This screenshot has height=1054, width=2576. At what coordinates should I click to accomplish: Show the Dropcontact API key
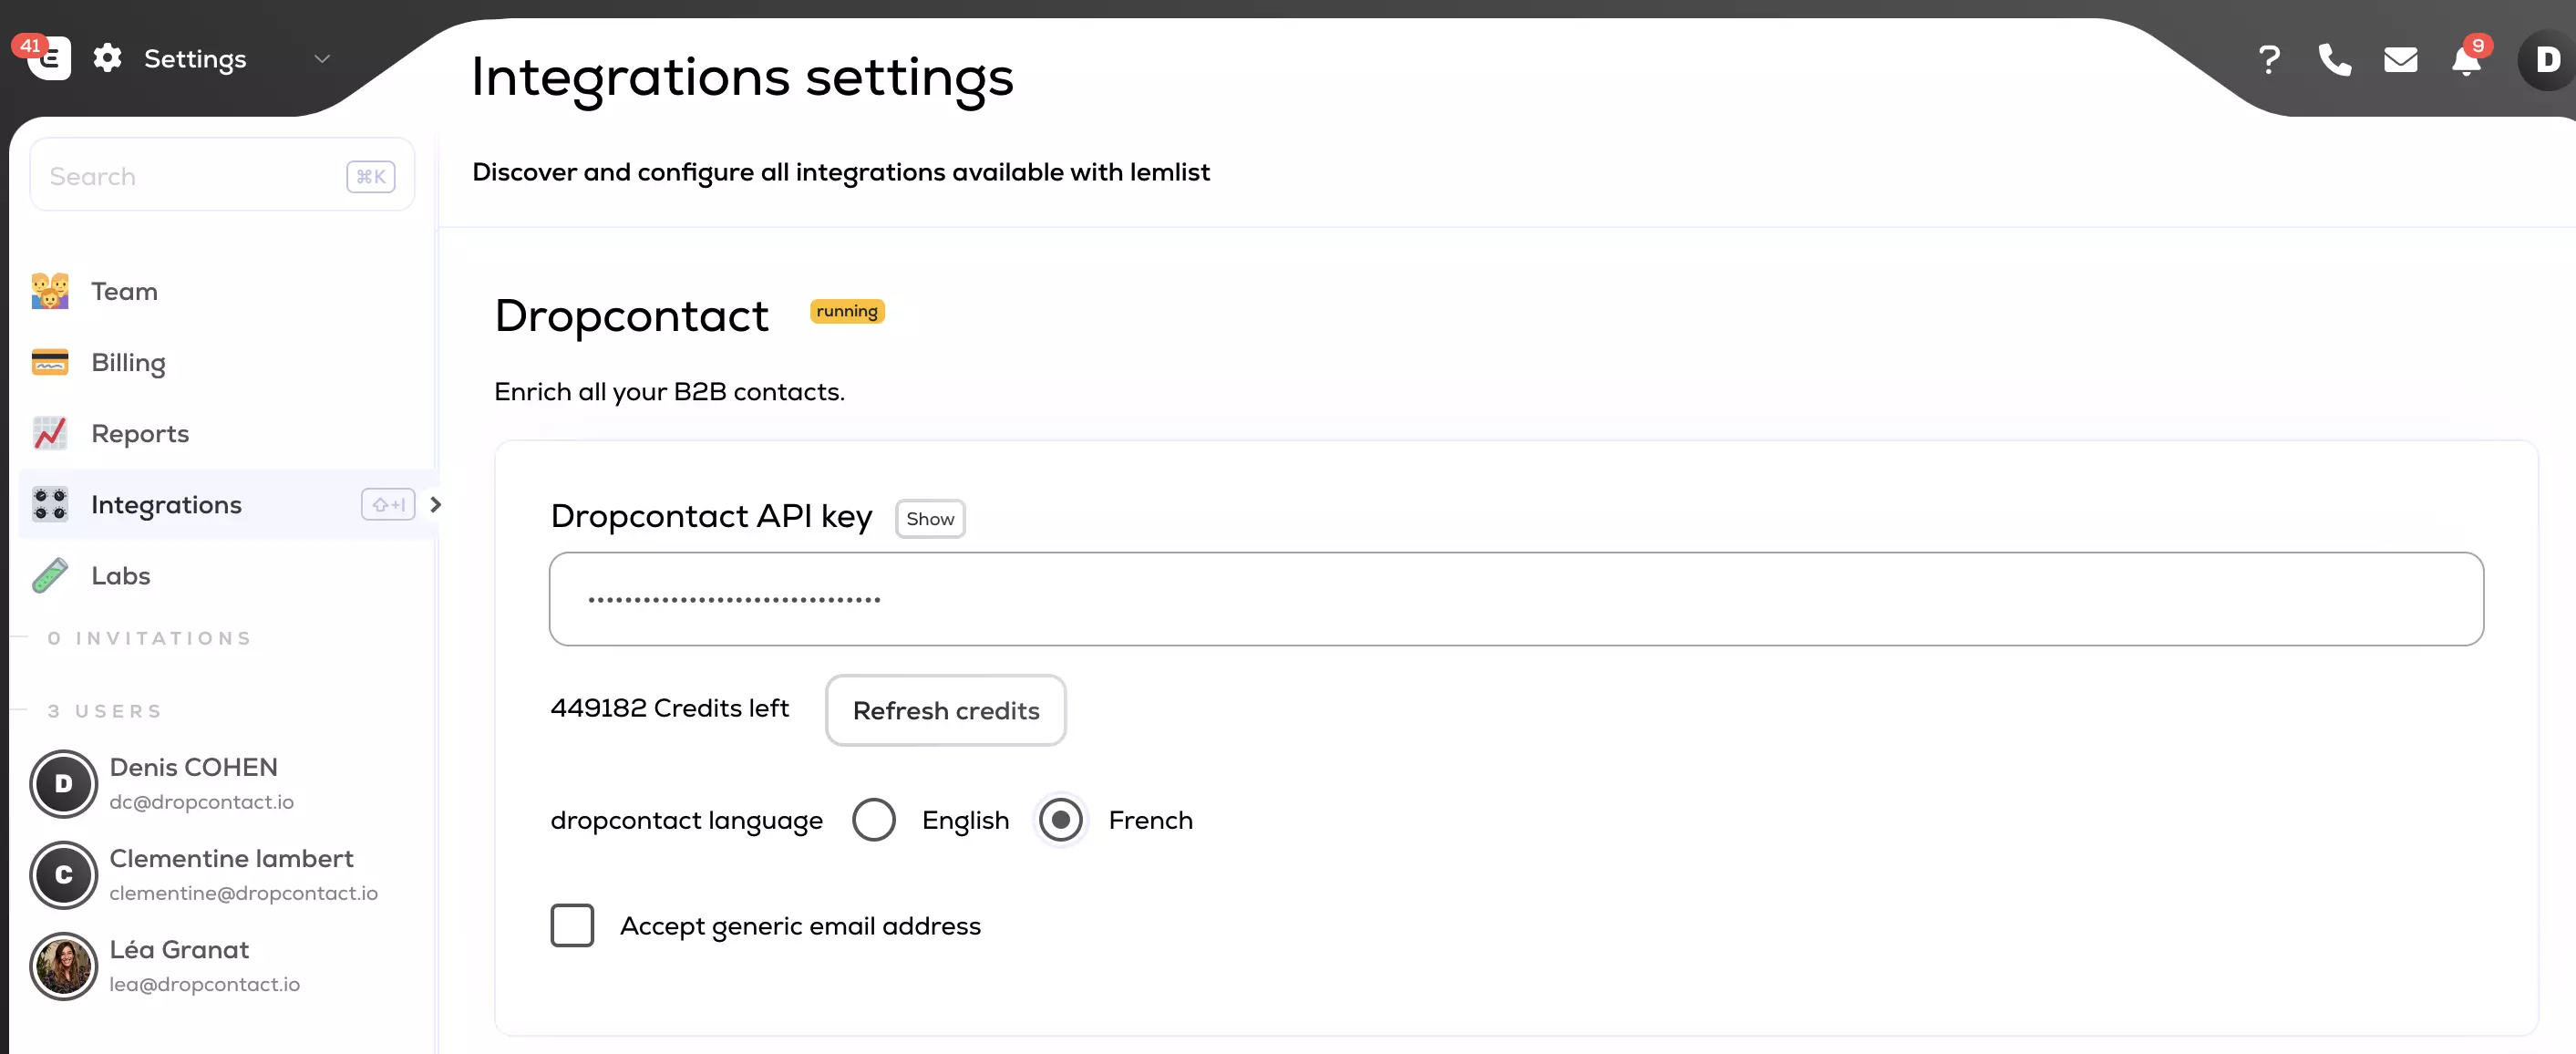[930, 519]
